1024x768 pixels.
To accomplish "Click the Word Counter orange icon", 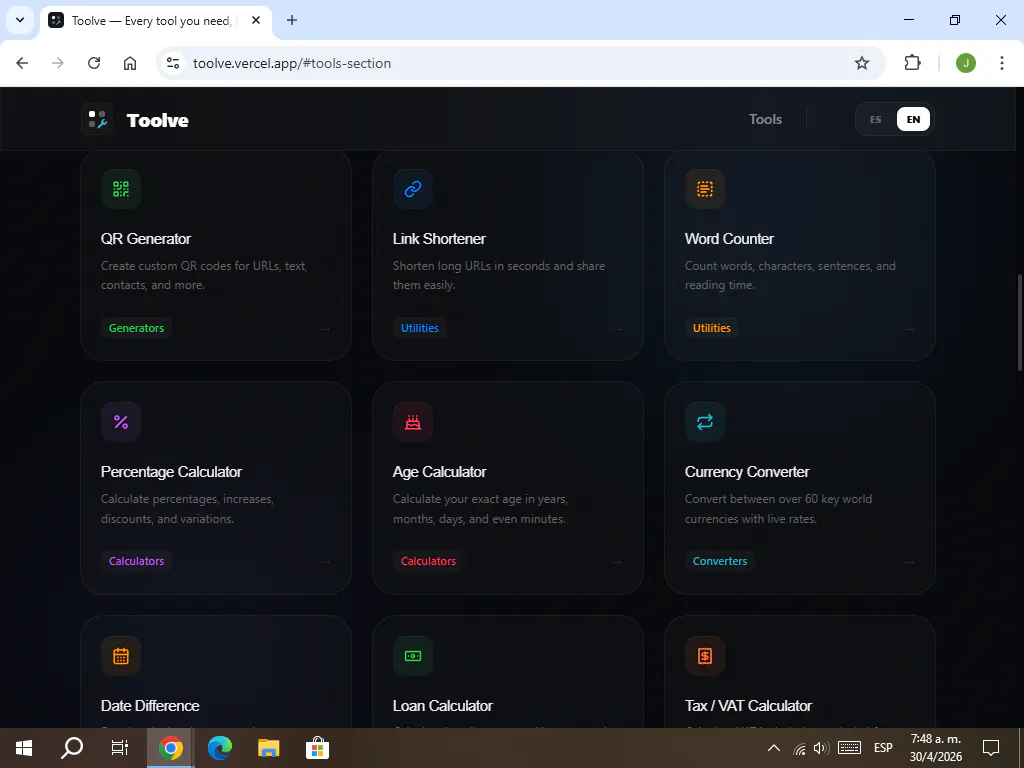I will (x=705, y=189).
